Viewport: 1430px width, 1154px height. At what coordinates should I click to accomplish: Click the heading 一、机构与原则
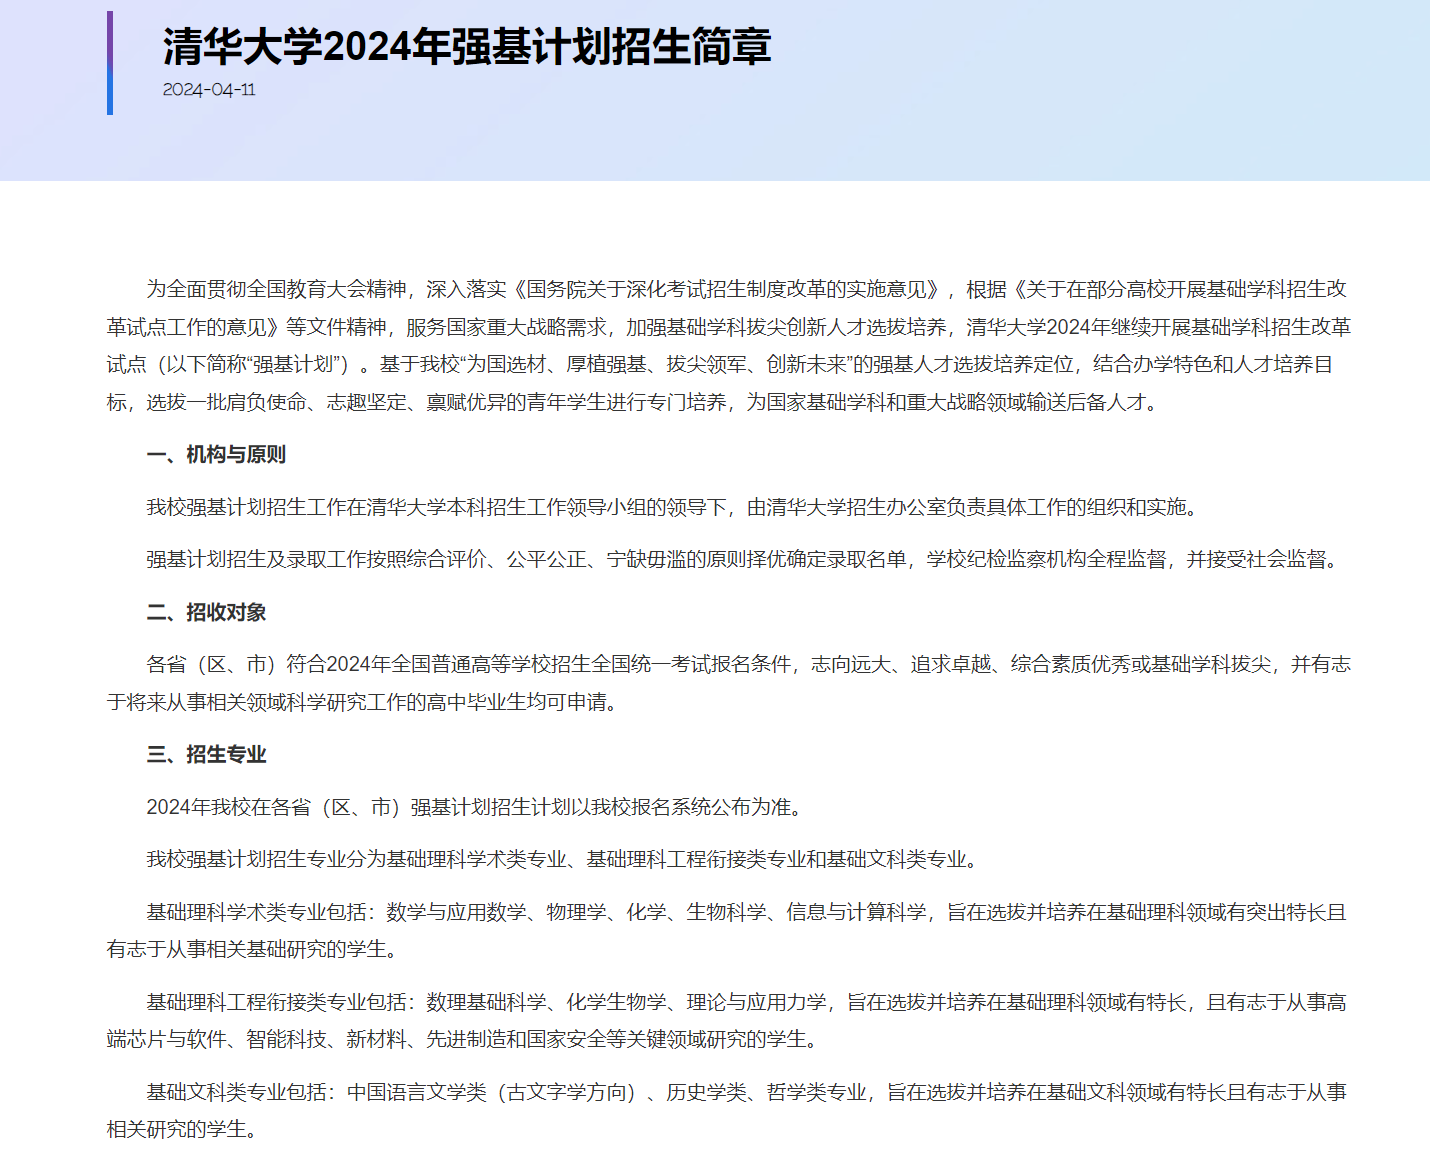(x=216, y=455)
